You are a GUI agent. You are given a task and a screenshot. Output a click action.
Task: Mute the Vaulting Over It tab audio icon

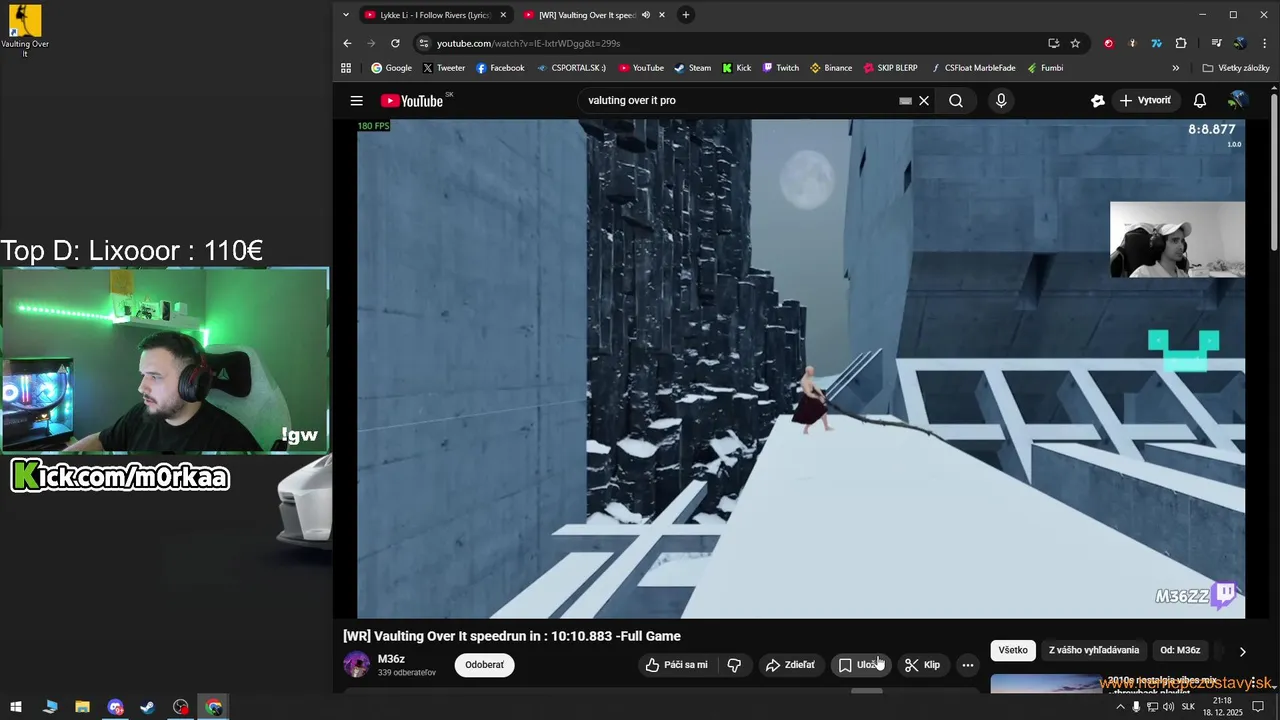pyautogui.click(x=646, y=15)
